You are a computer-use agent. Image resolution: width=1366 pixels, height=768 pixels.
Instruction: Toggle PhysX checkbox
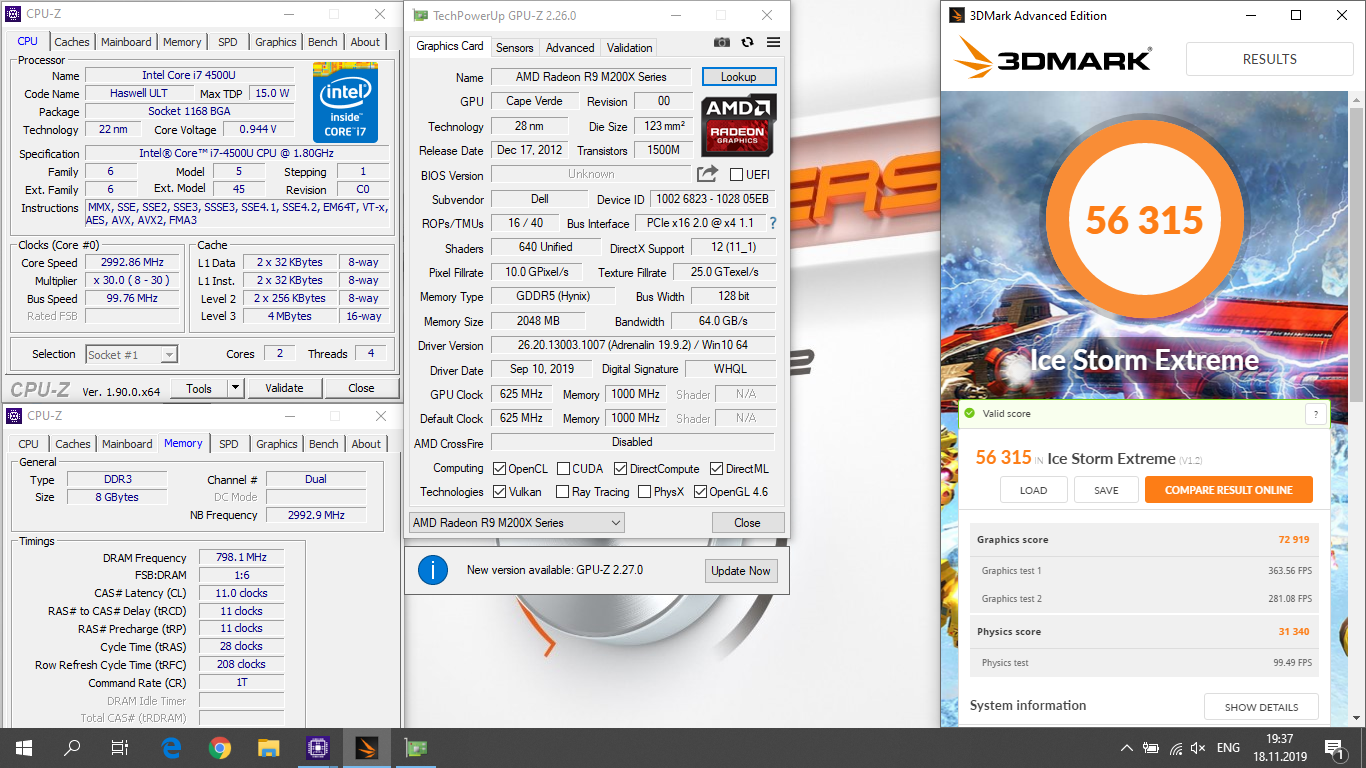point(644,492)
